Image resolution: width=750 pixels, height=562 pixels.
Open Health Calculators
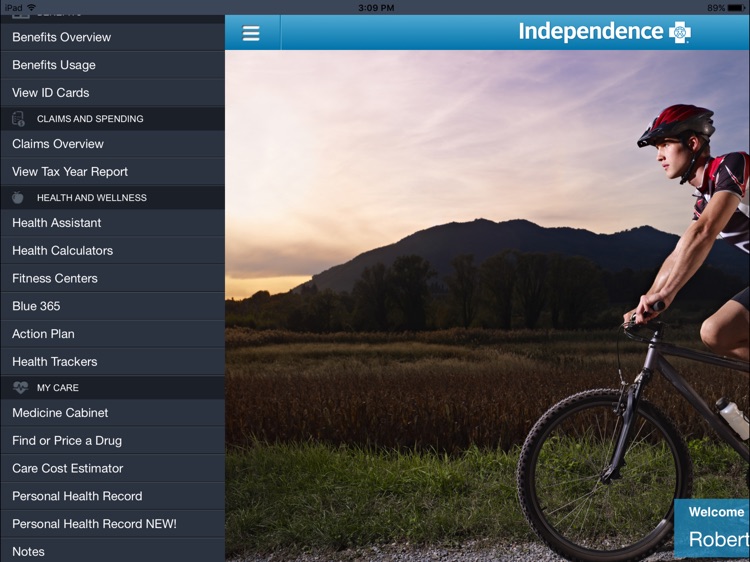112,251
